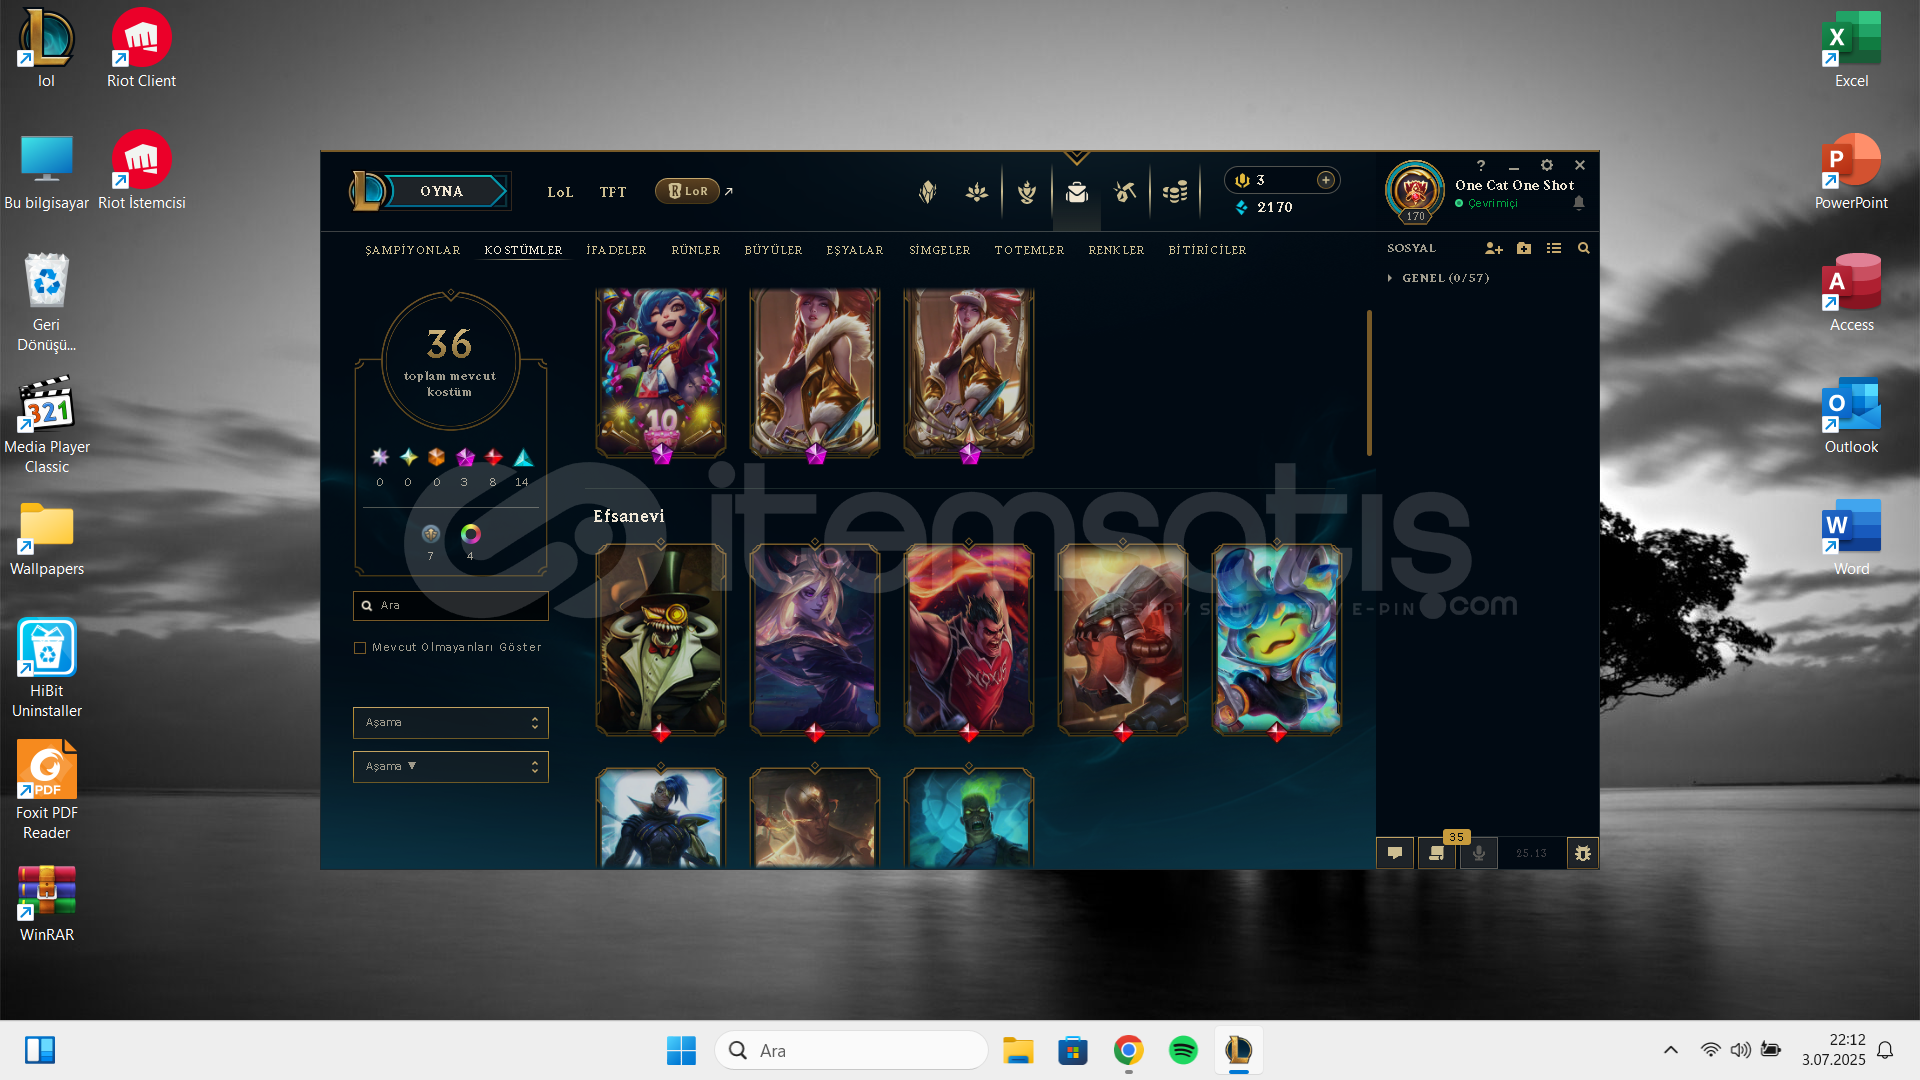The width and height of the screenshot is (1920, 1080).
Task: Open the upper Aşama grouping dropdown
Action: [x=451, y=723]
